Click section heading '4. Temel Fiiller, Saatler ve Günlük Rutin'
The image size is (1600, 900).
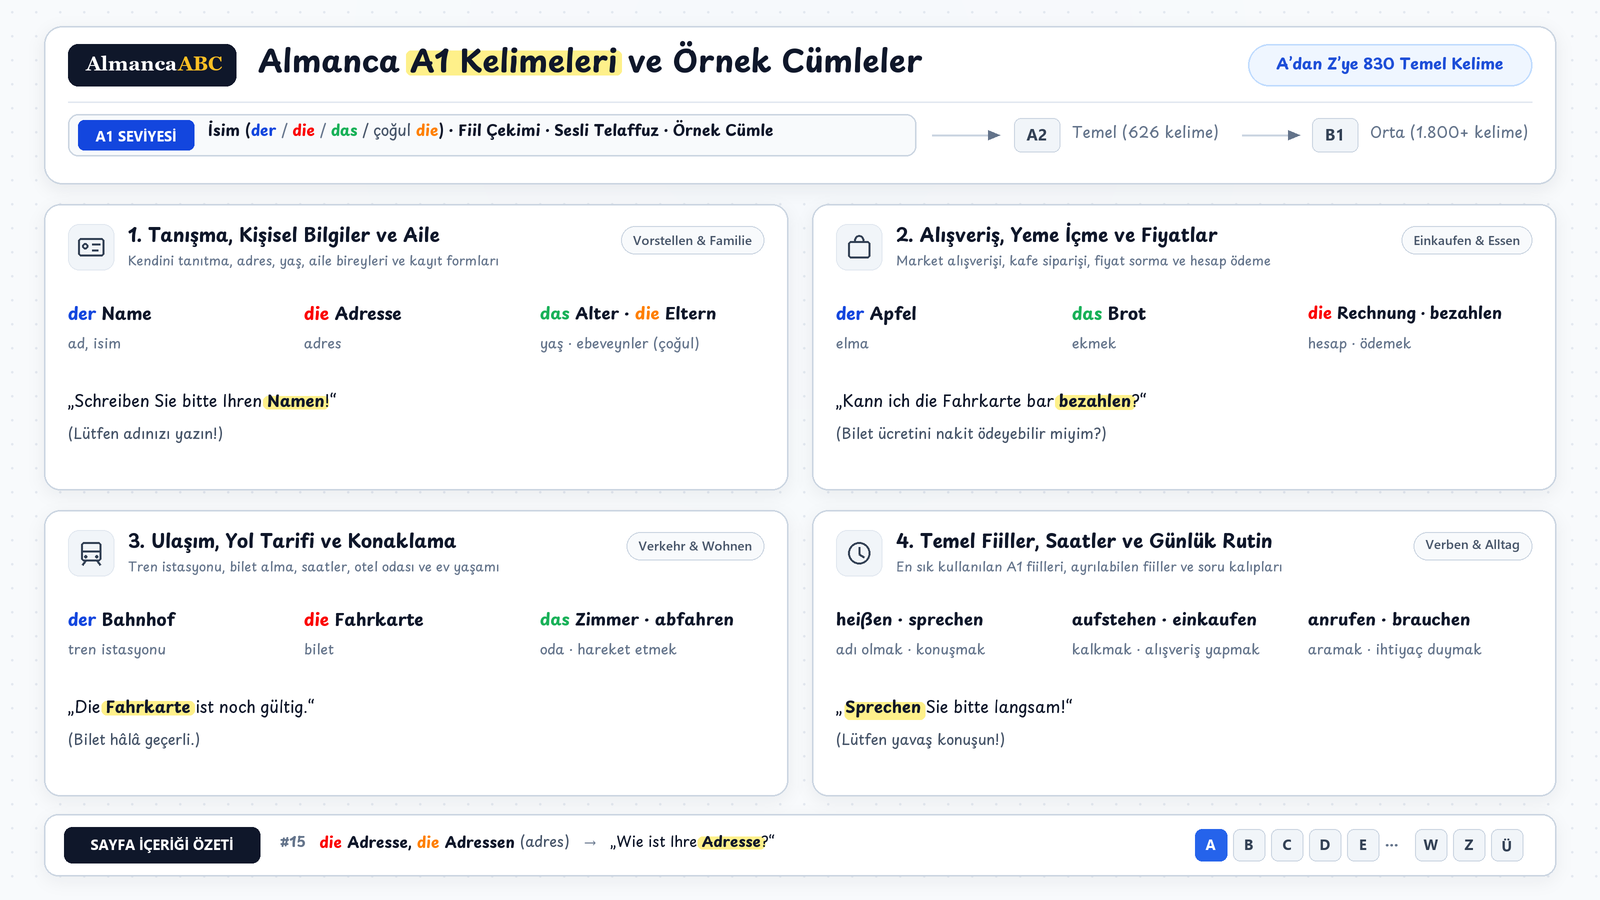(1084, 541)
